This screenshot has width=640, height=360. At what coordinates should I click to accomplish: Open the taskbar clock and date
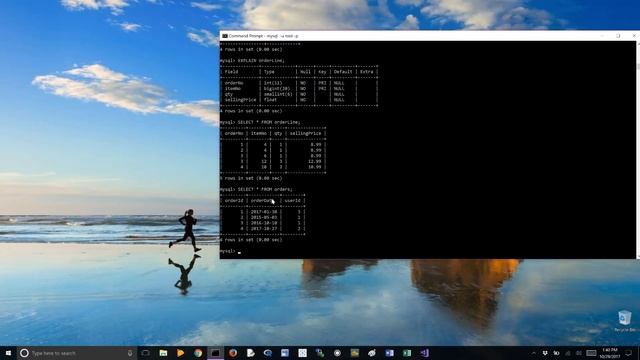click(x=610, y=353)
